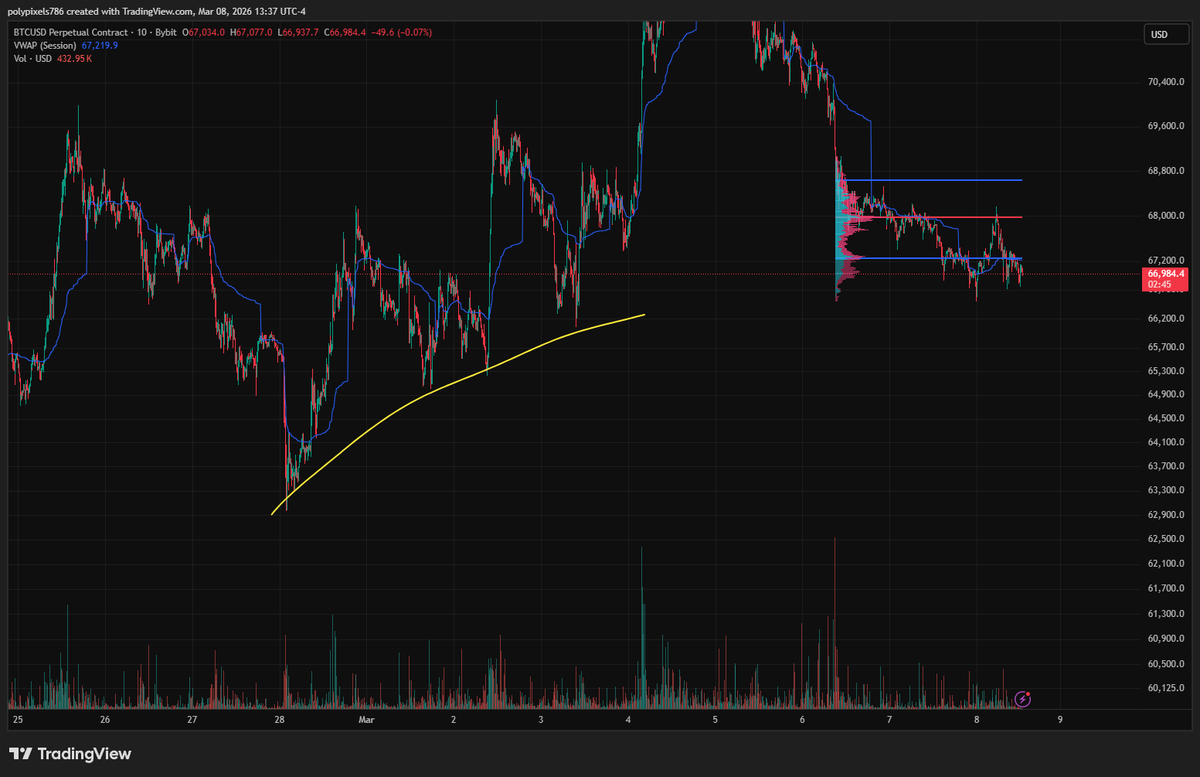This screenshot has height=777, width=1200.
Task: Click date label 2 on the time axis
Action: (x=454, y=719)
